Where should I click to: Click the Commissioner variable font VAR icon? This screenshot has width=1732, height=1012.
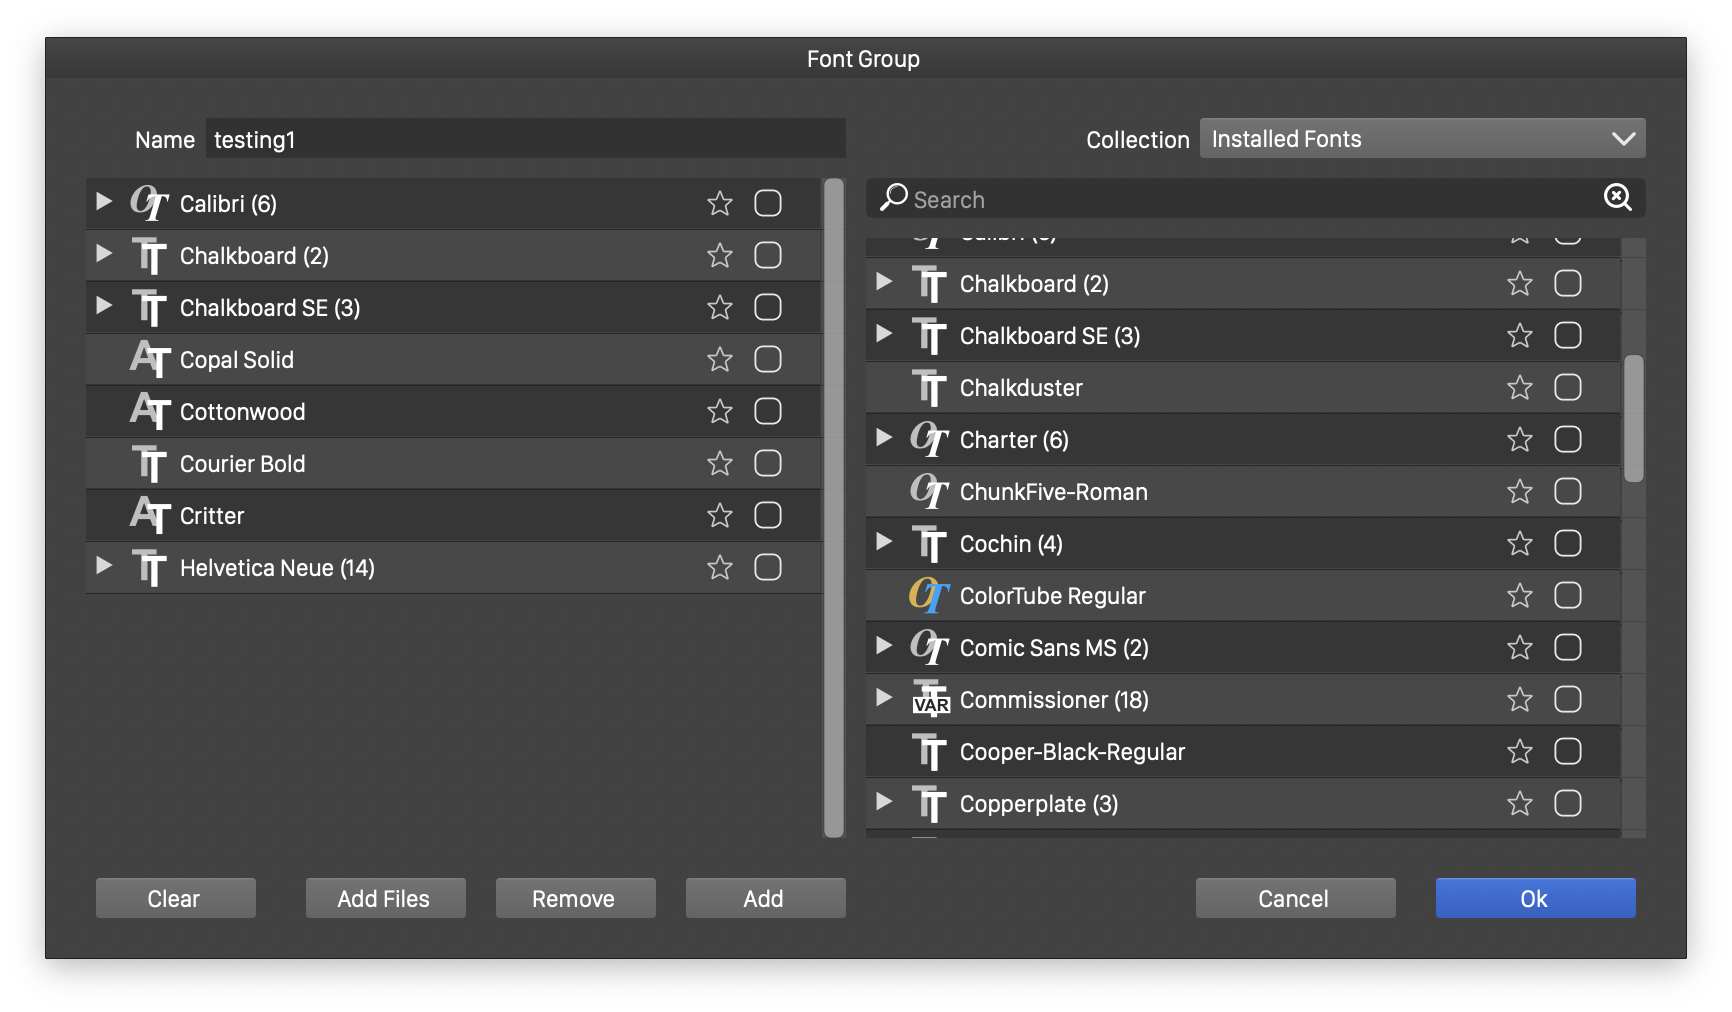[x=930, y=699]
